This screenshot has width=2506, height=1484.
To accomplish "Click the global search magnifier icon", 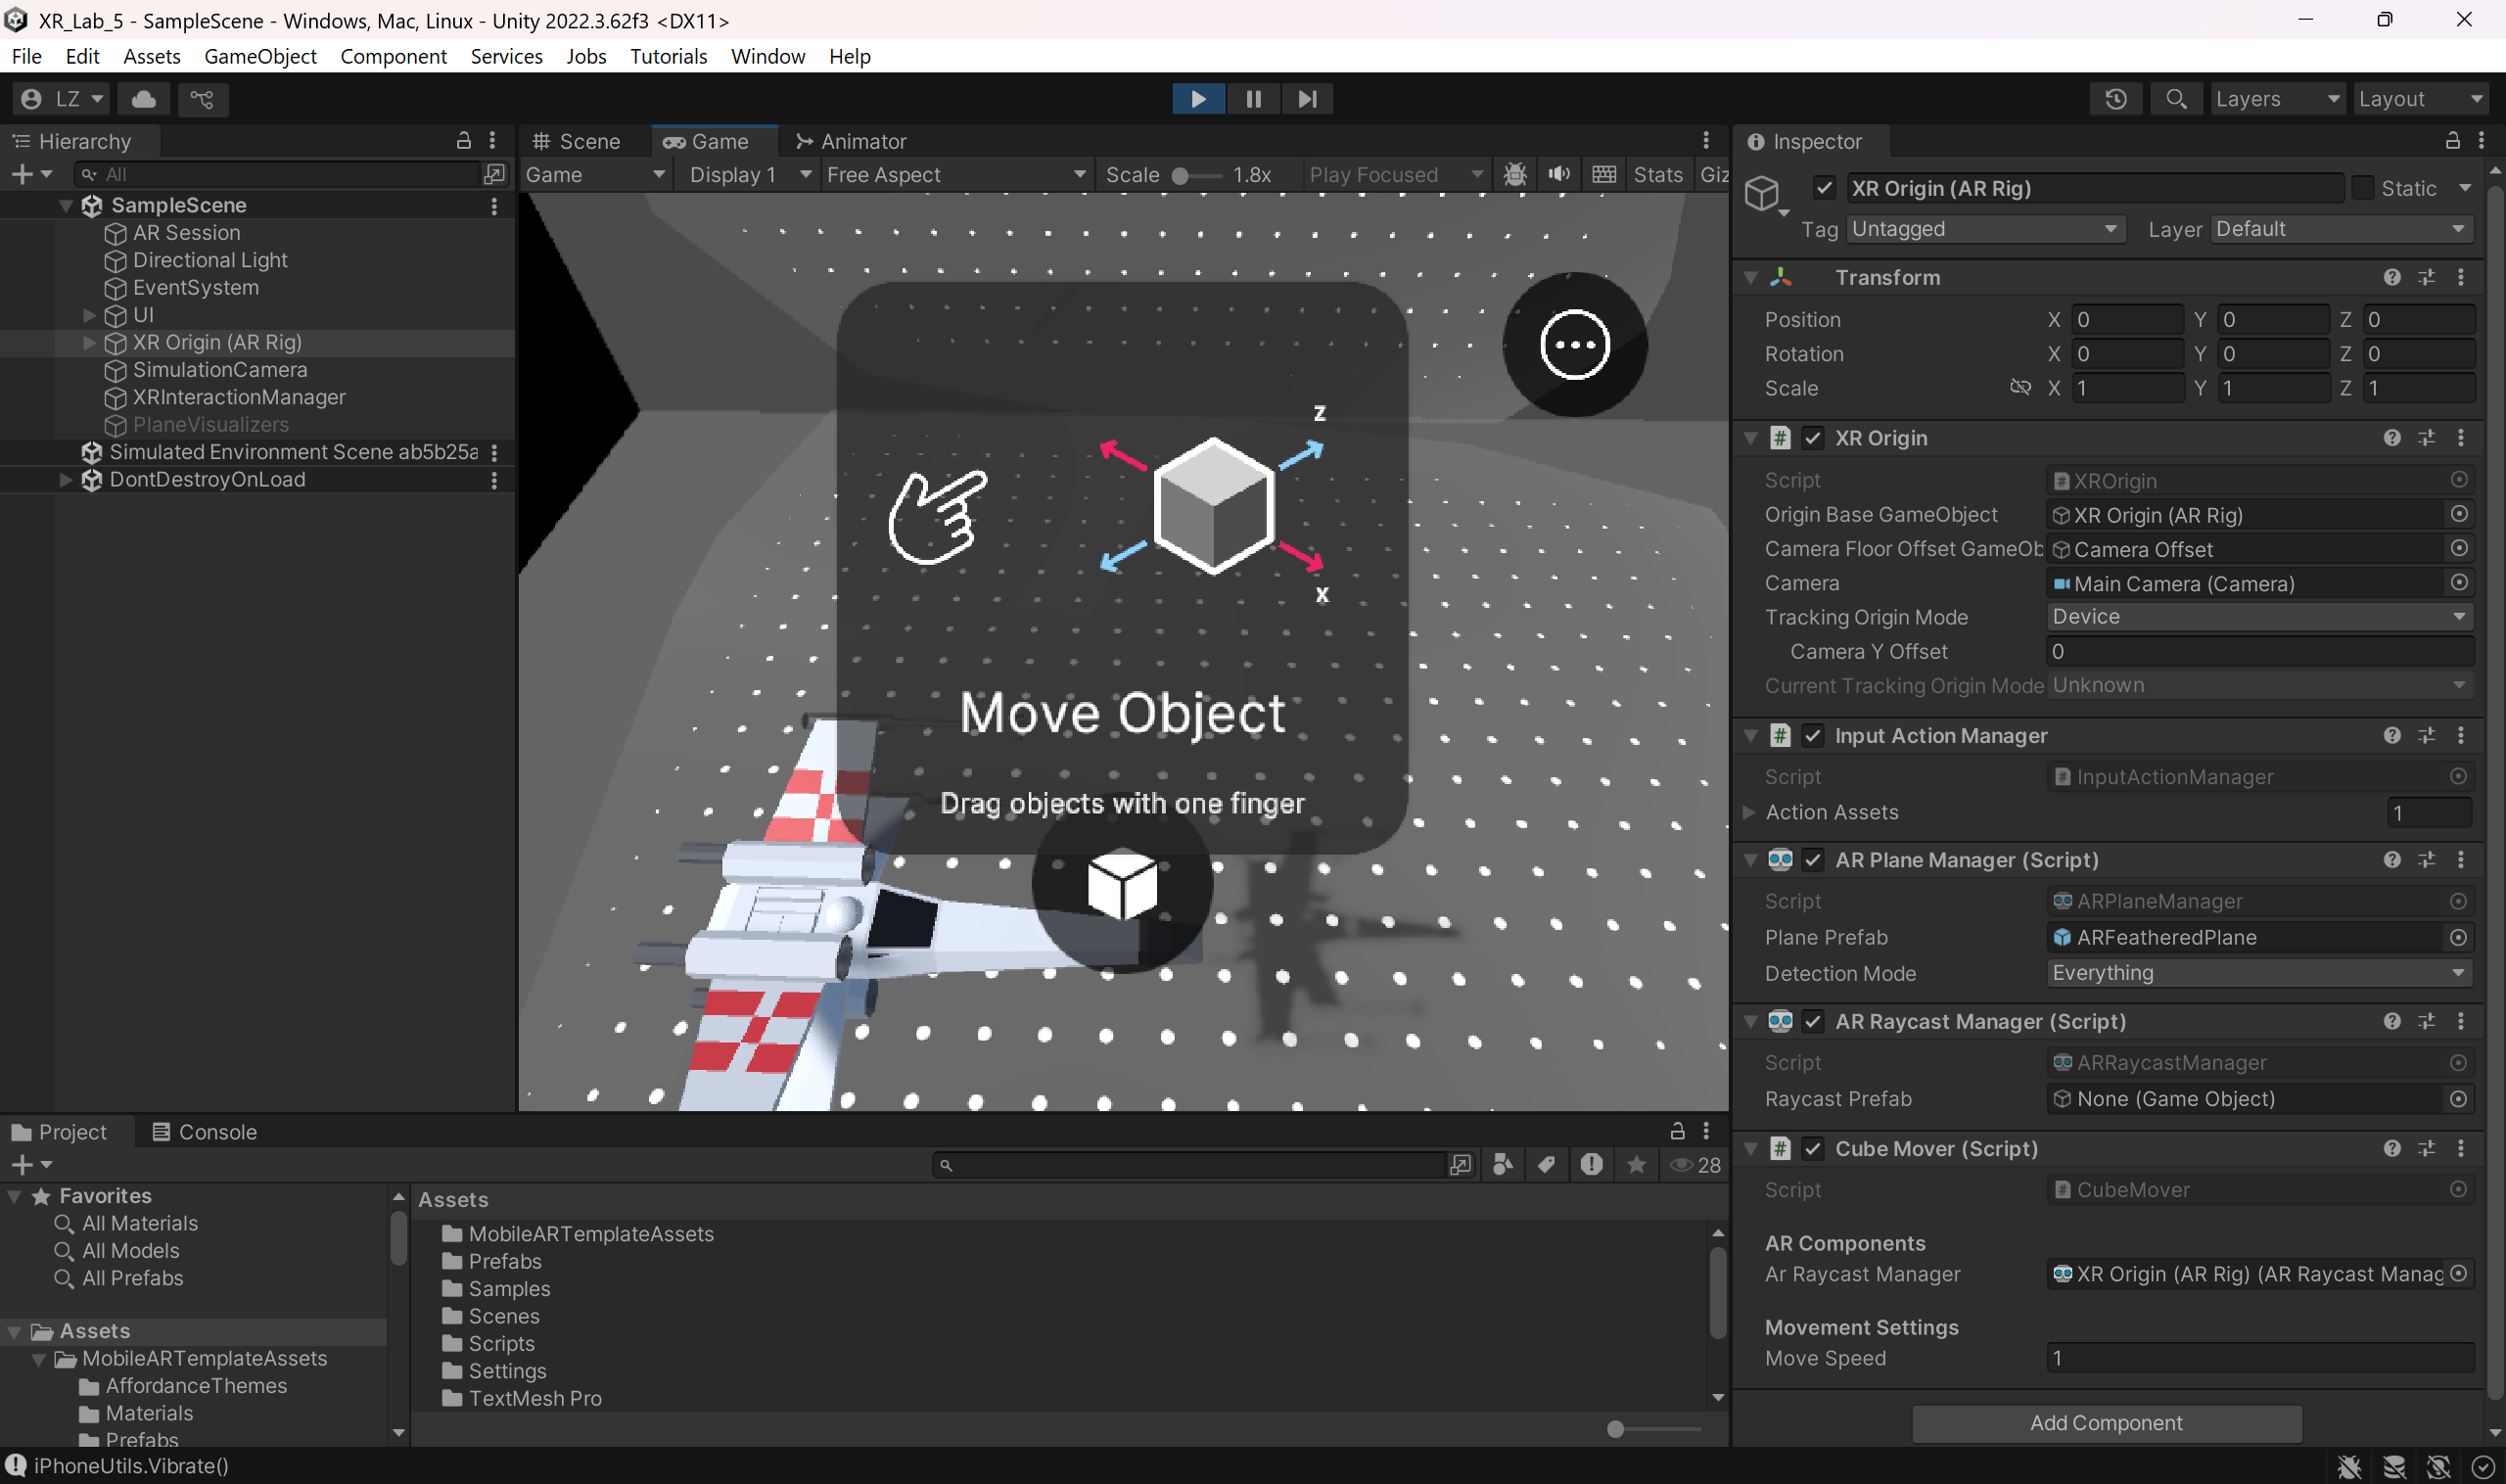I will (x=2175, y=99).
